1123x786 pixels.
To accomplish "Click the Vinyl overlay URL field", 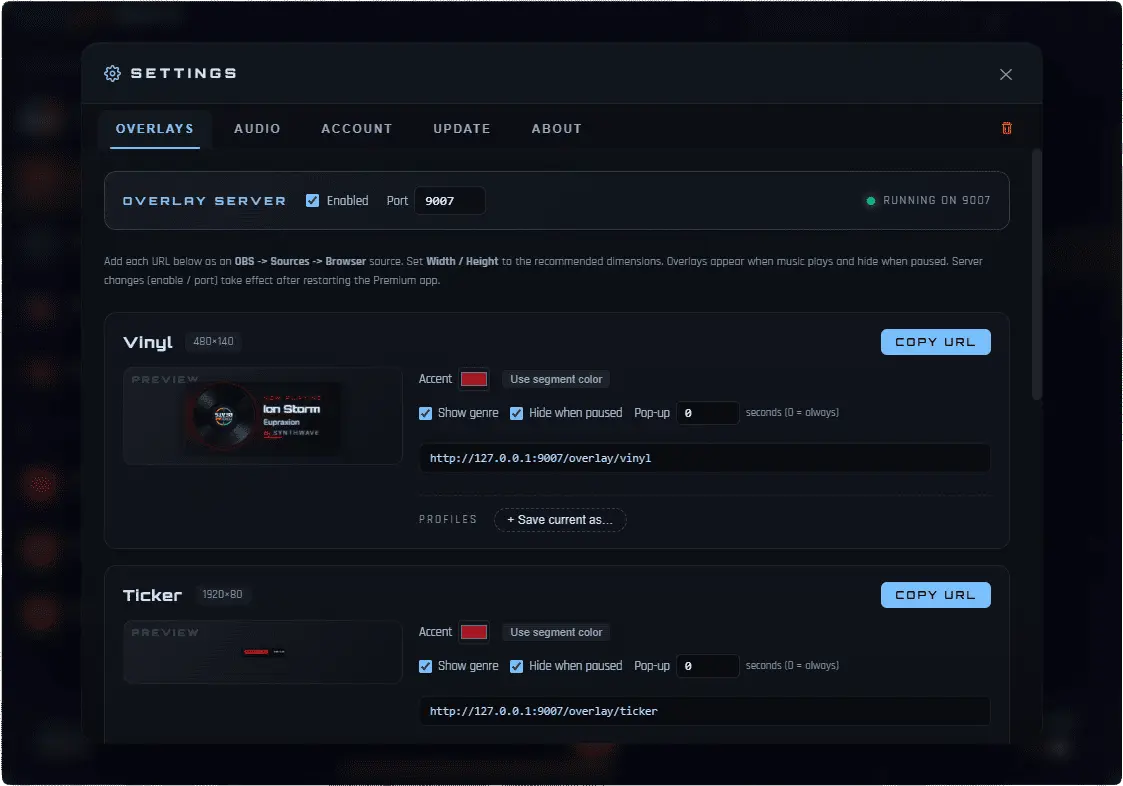I will click(x=705, y=458).
